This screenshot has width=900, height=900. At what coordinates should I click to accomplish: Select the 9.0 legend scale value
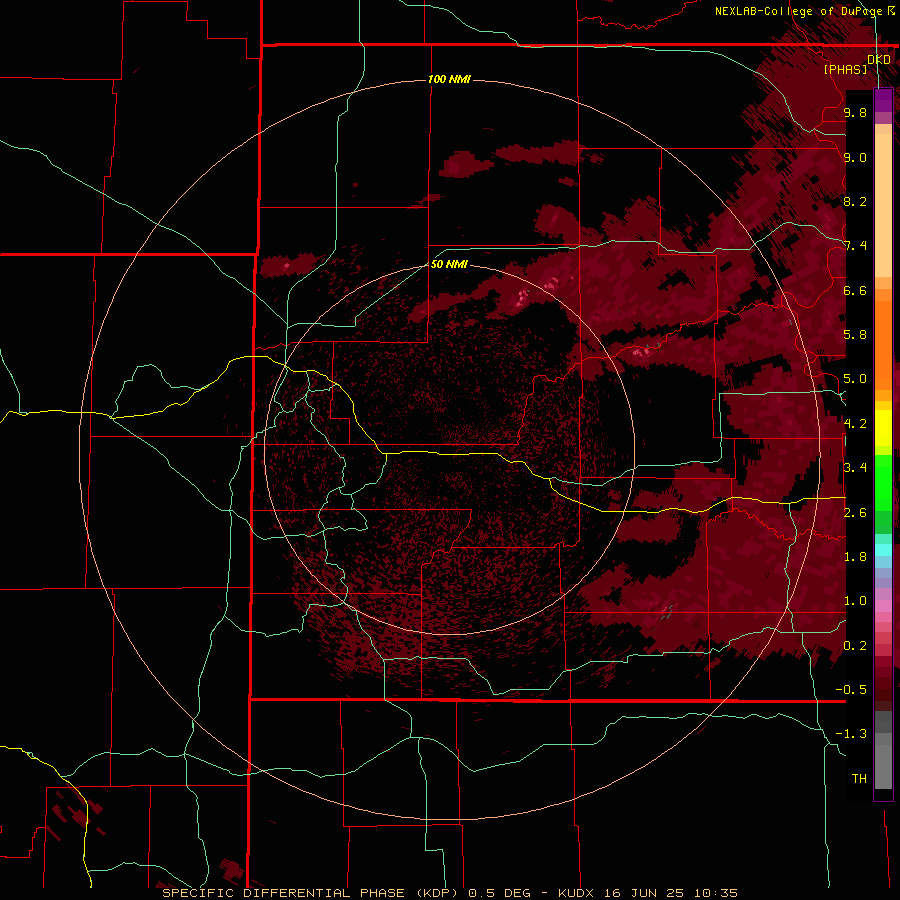[x=855, y=157]
